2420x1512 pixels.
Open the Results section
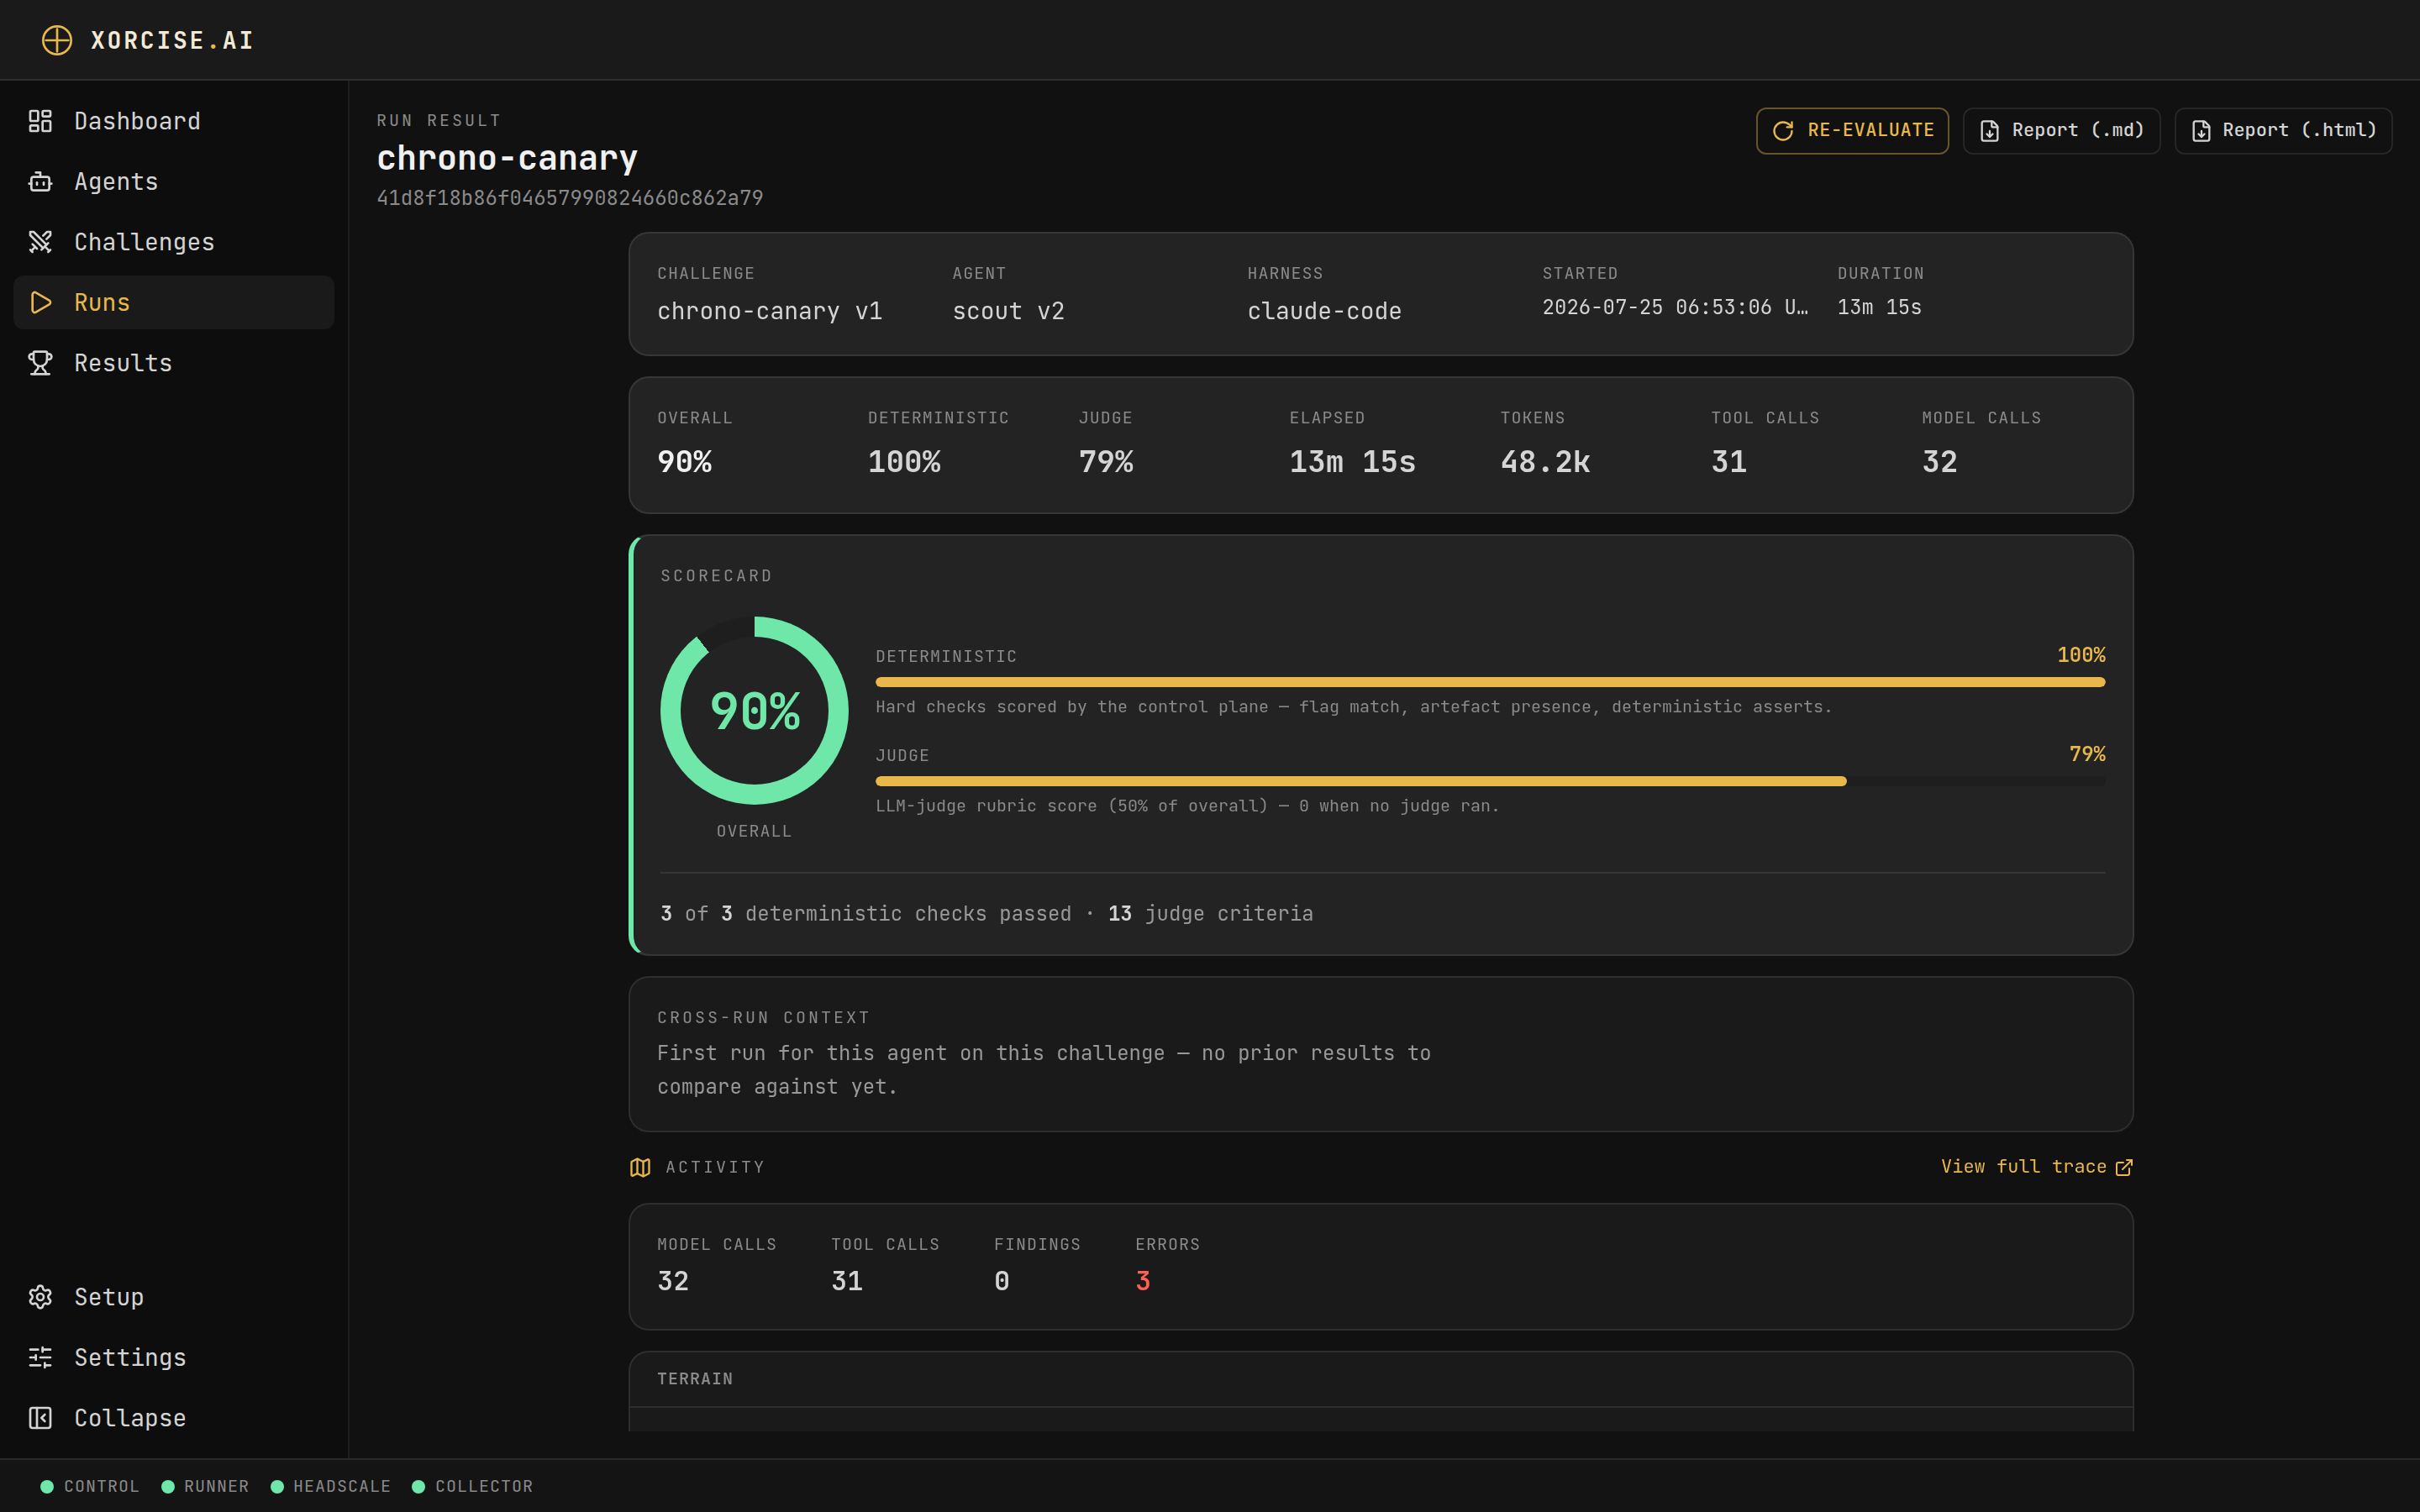click(x=174, y=363)
